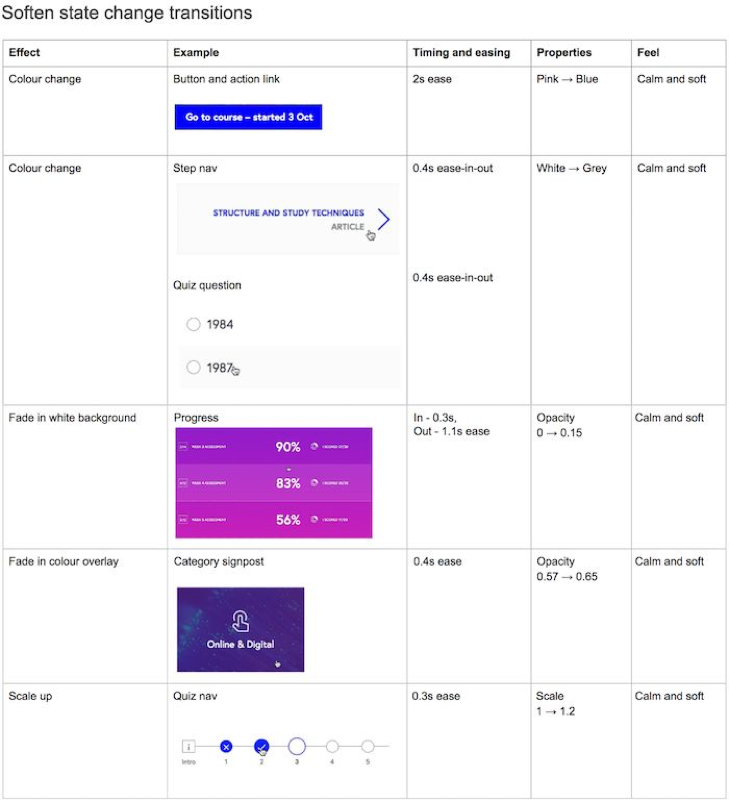This screenshot has height=802, width=729.
Task: Click the Go to course – started 3 Oct button
Action: [248, 117]
